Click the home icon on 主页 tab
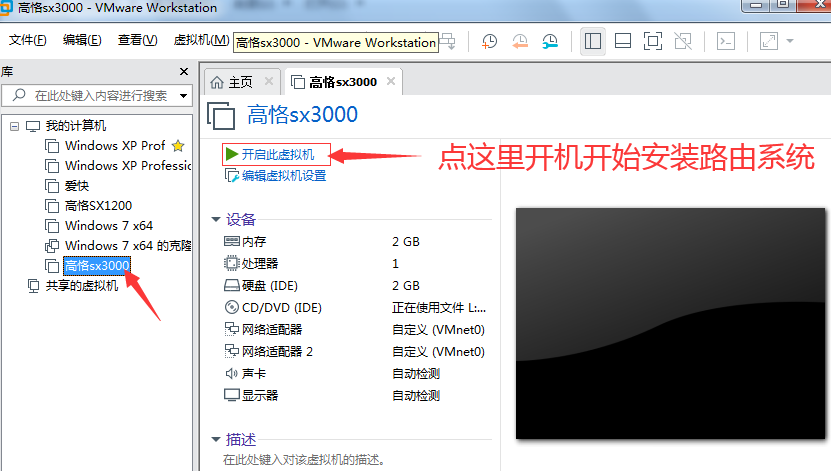The height and width of the screenshot is (471, 831). [x=217, y=82]
